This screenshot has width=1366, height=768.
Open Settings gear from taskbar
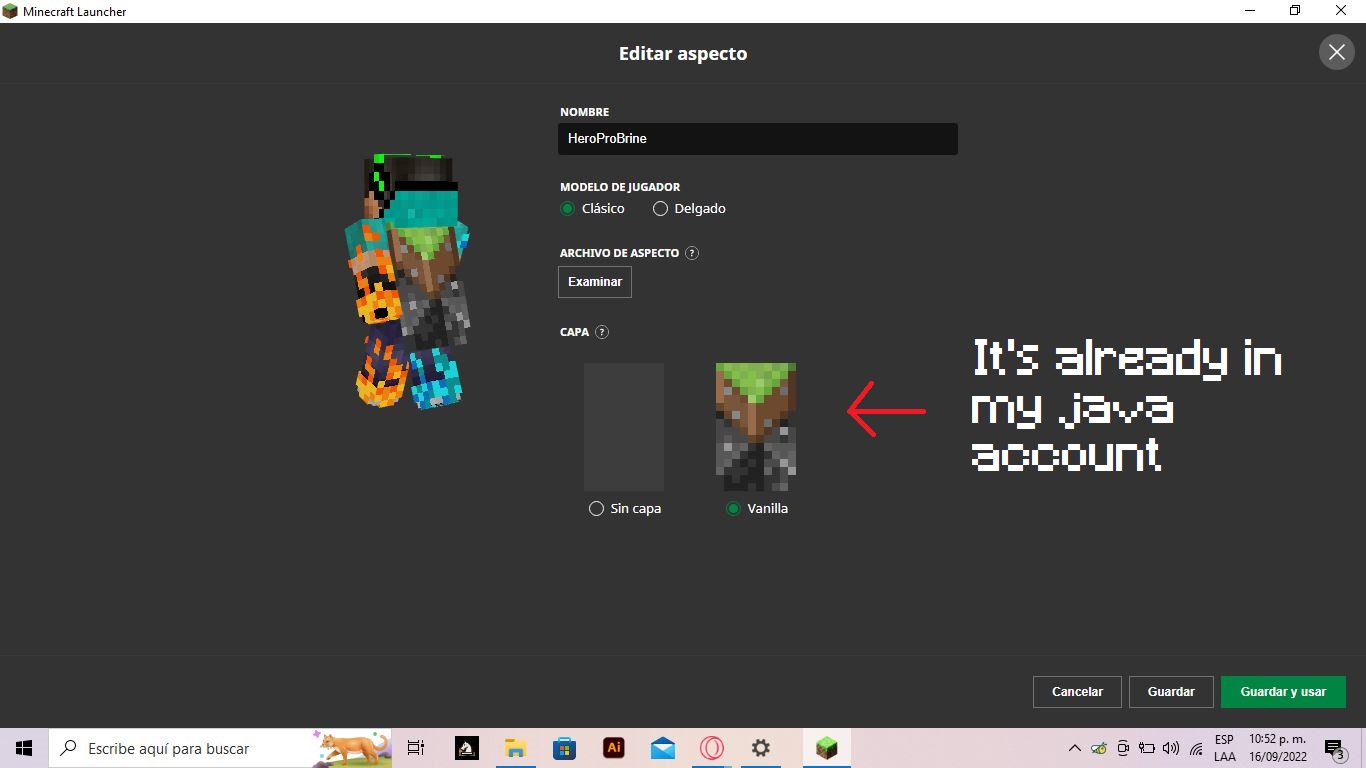tap(761, 748)
